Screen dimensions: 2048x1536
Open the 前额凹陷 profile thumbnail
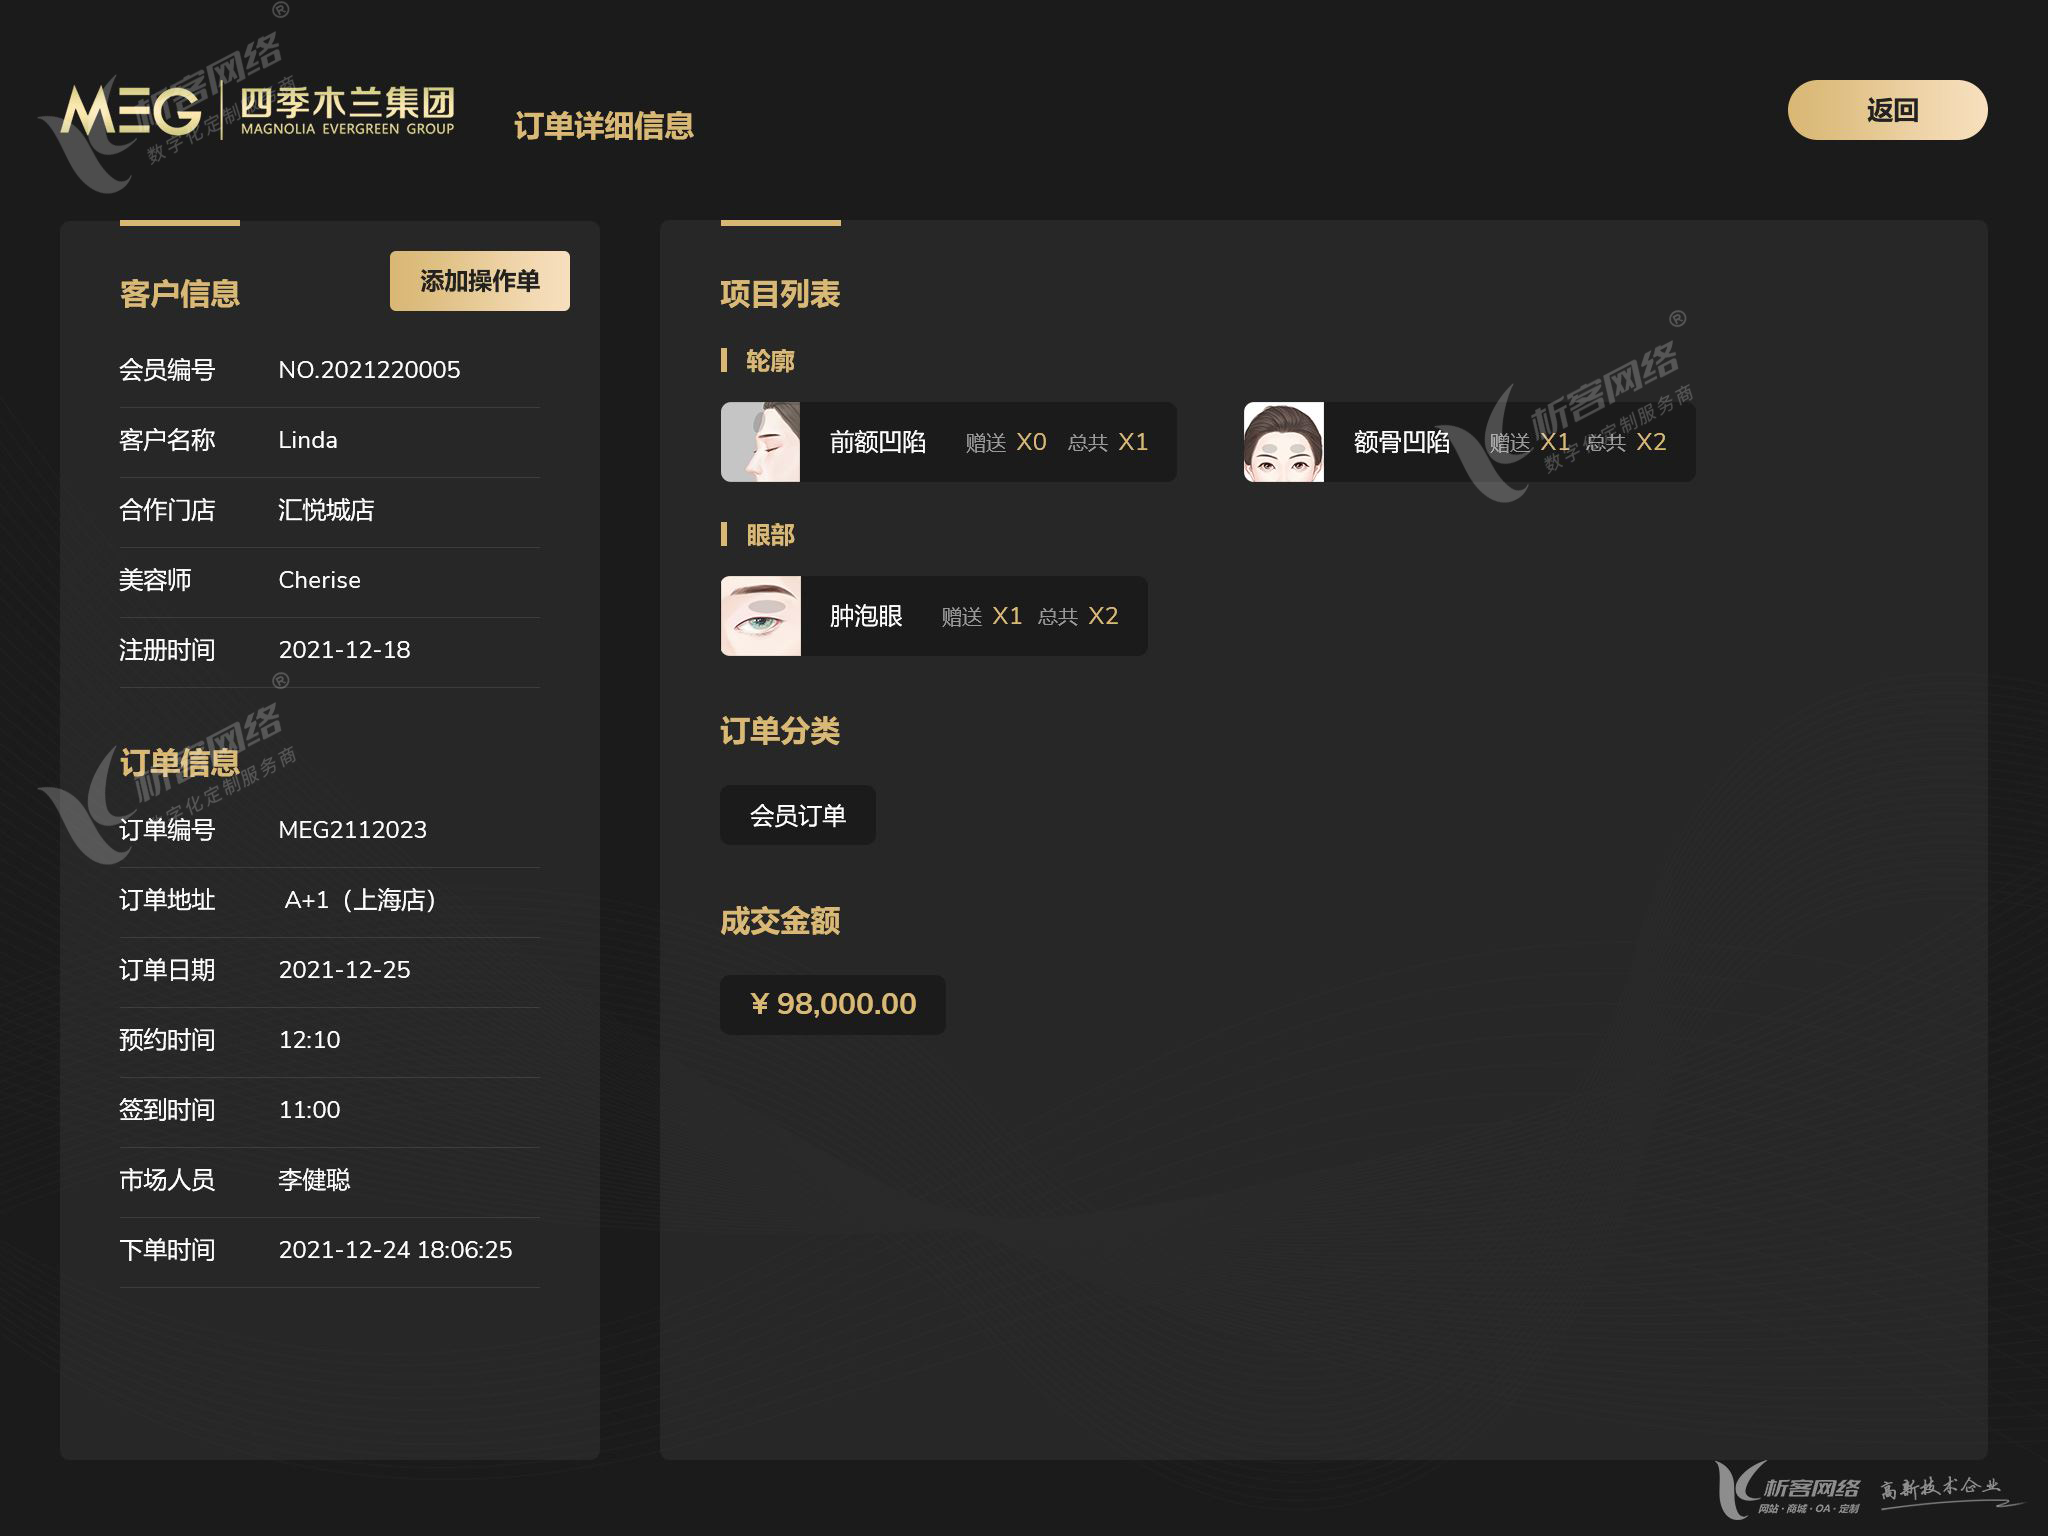[x=760, y=442]
